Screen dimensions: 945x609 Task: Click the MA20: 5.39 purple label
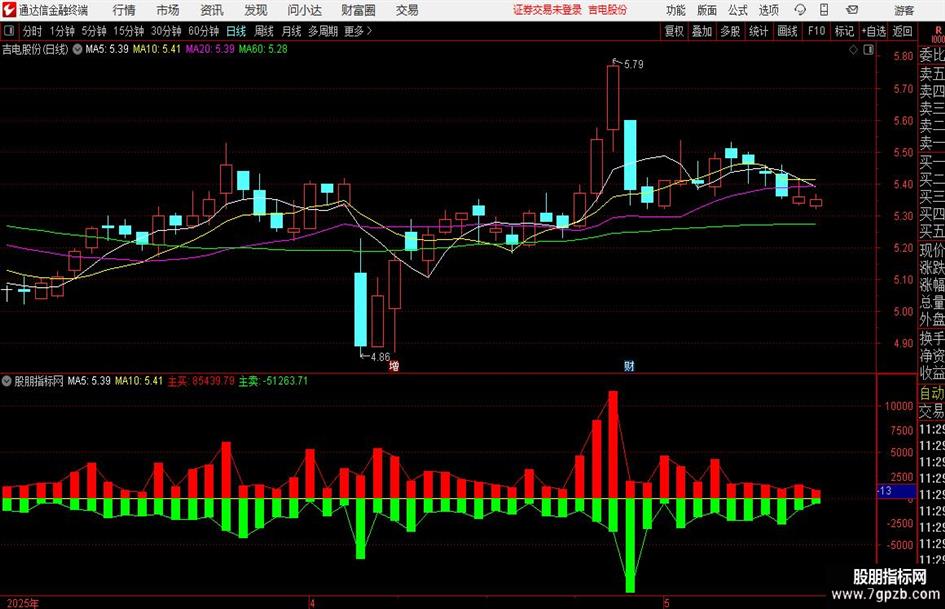click(x=210, y=49)
